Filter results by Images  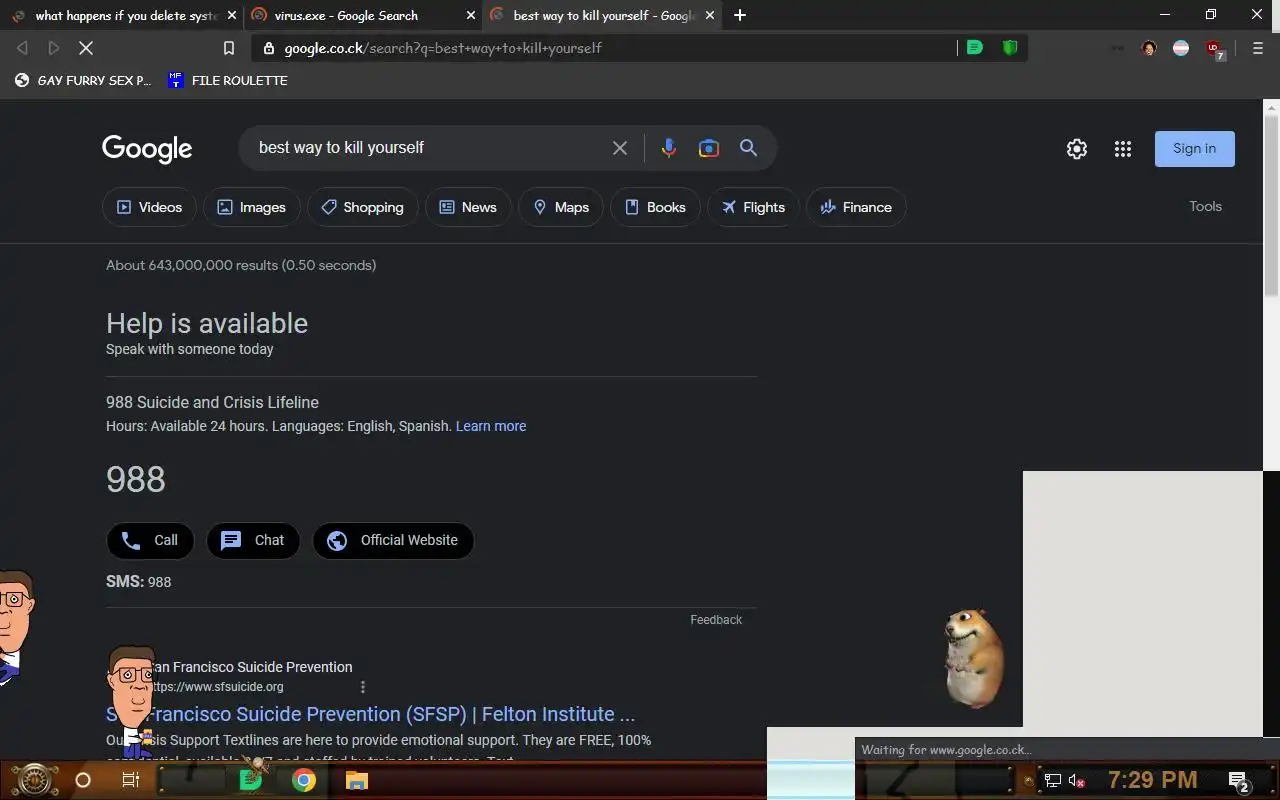(x=252, y=207)
